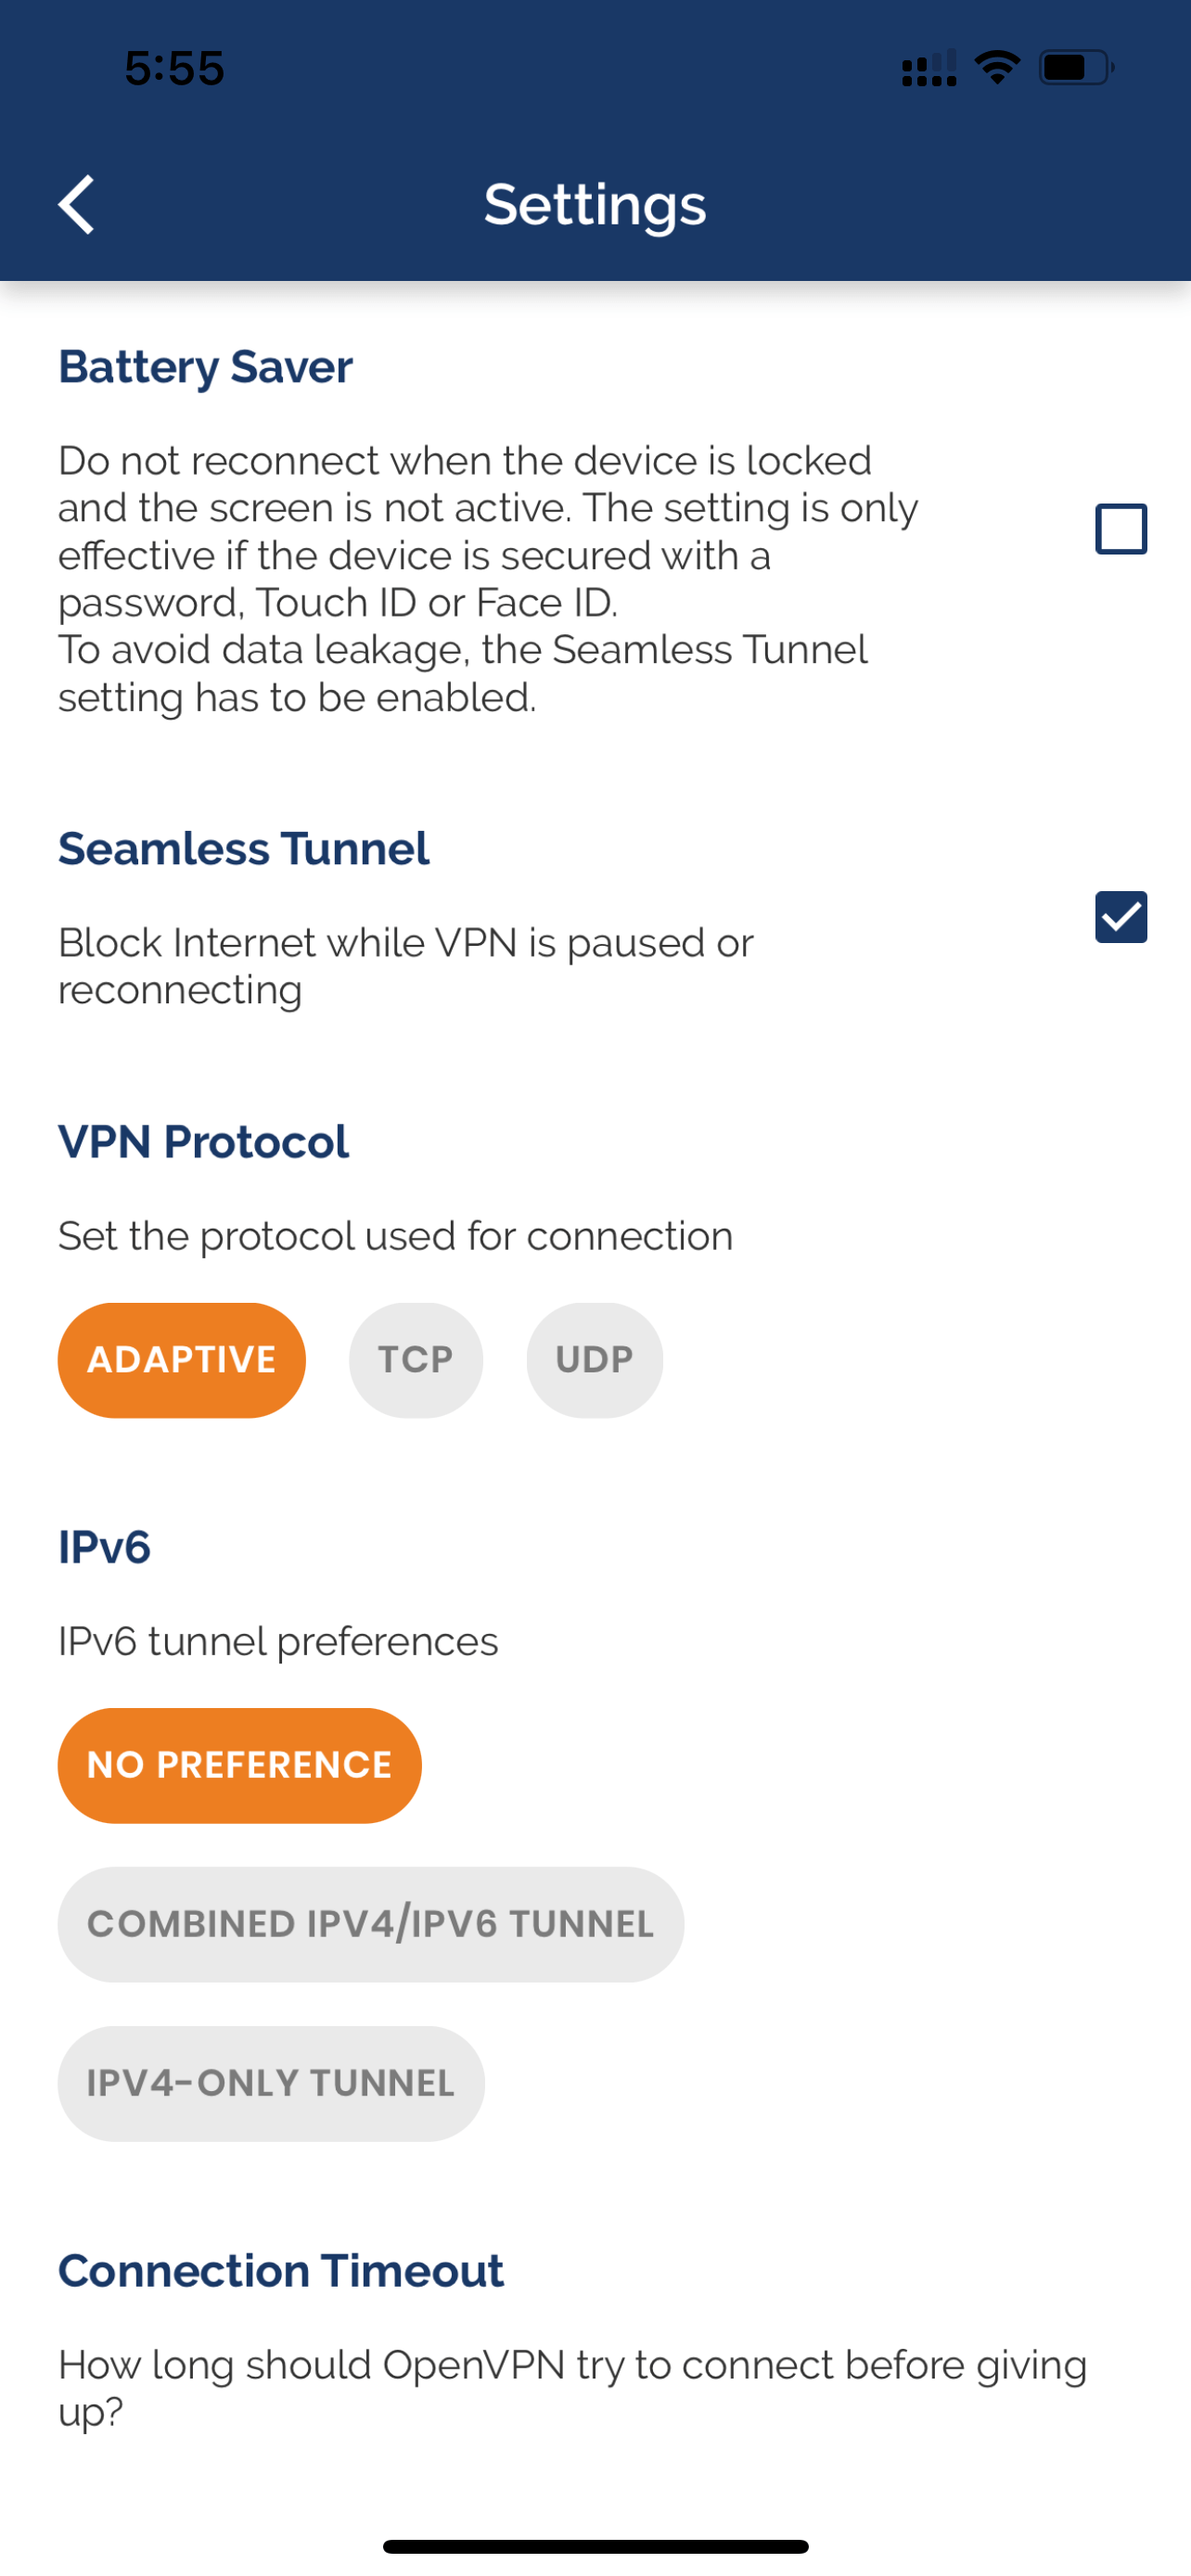
Task: Tap the Seamless Tunnel heading
Action: pos(243,849)
